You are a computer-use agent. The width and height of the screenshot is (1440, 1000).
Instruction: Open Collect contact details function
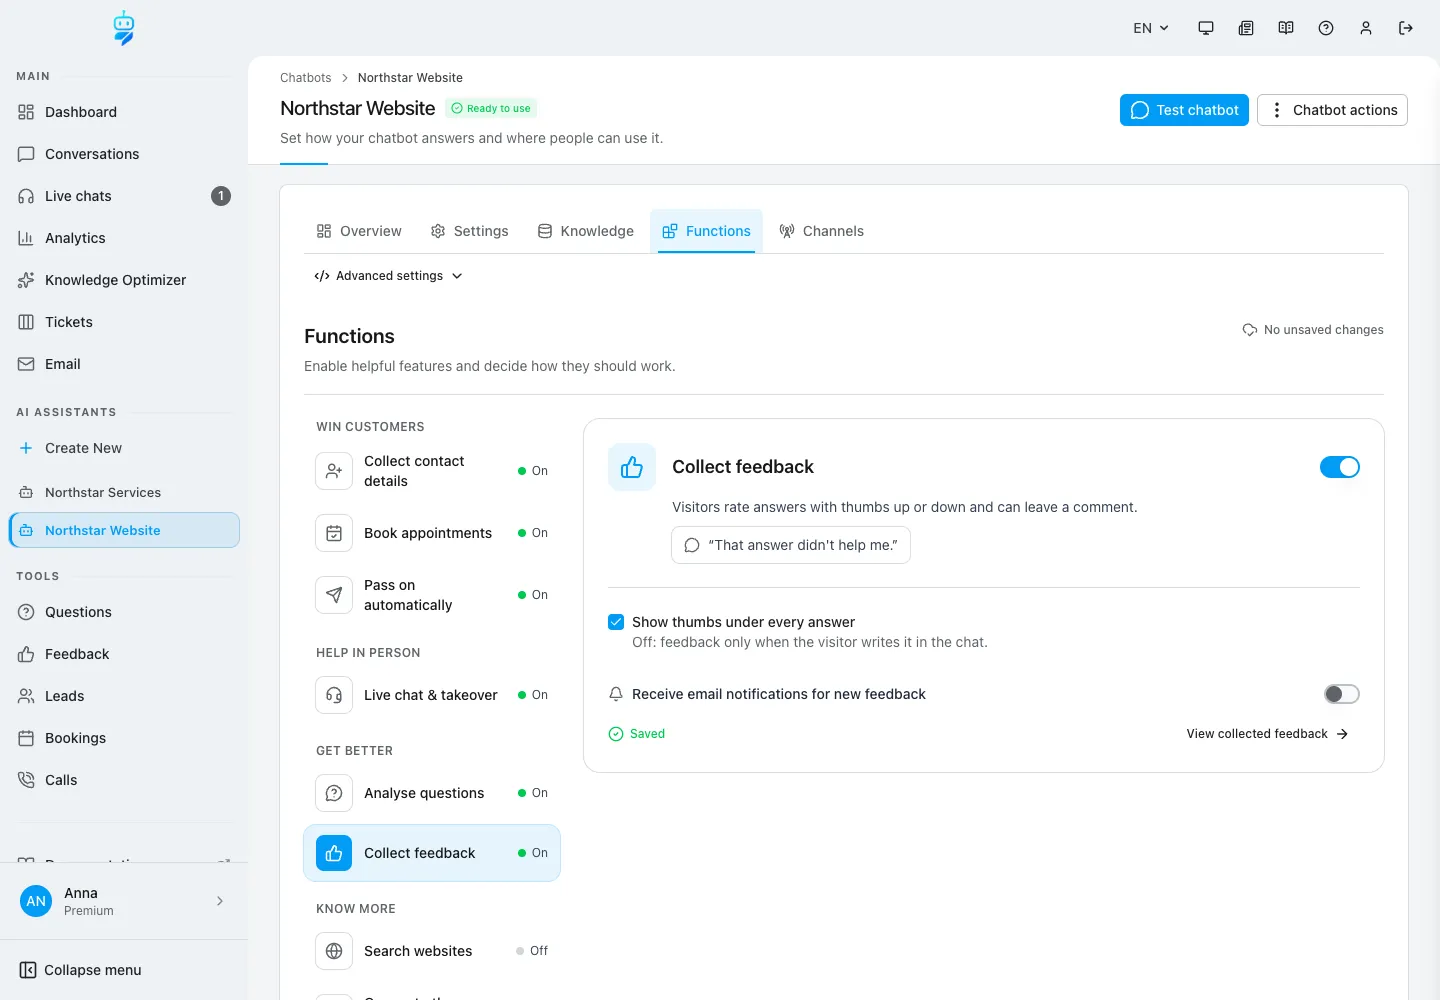tap(432, 471)
